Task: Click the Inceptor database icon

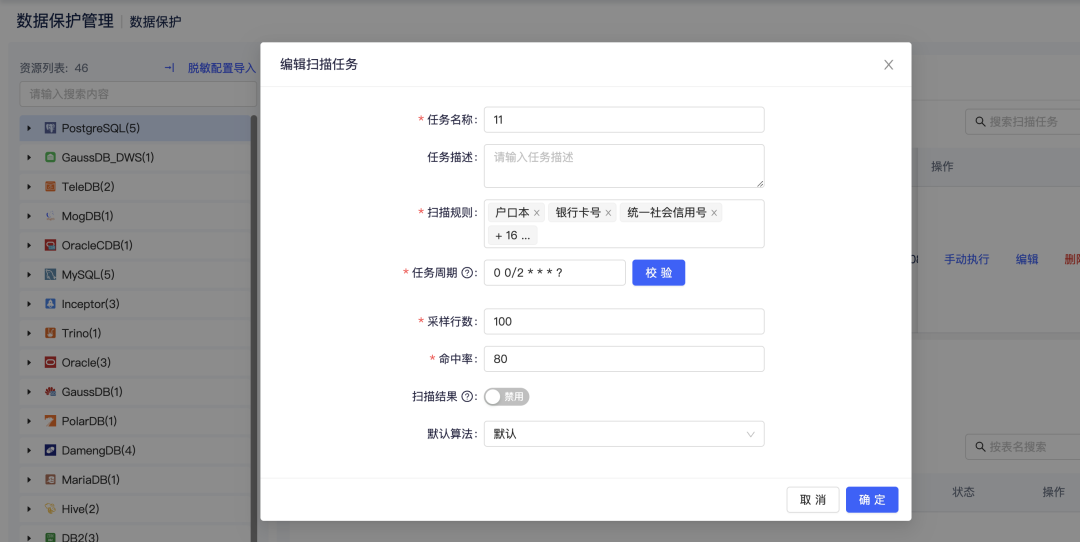Action: click(50, 304)
